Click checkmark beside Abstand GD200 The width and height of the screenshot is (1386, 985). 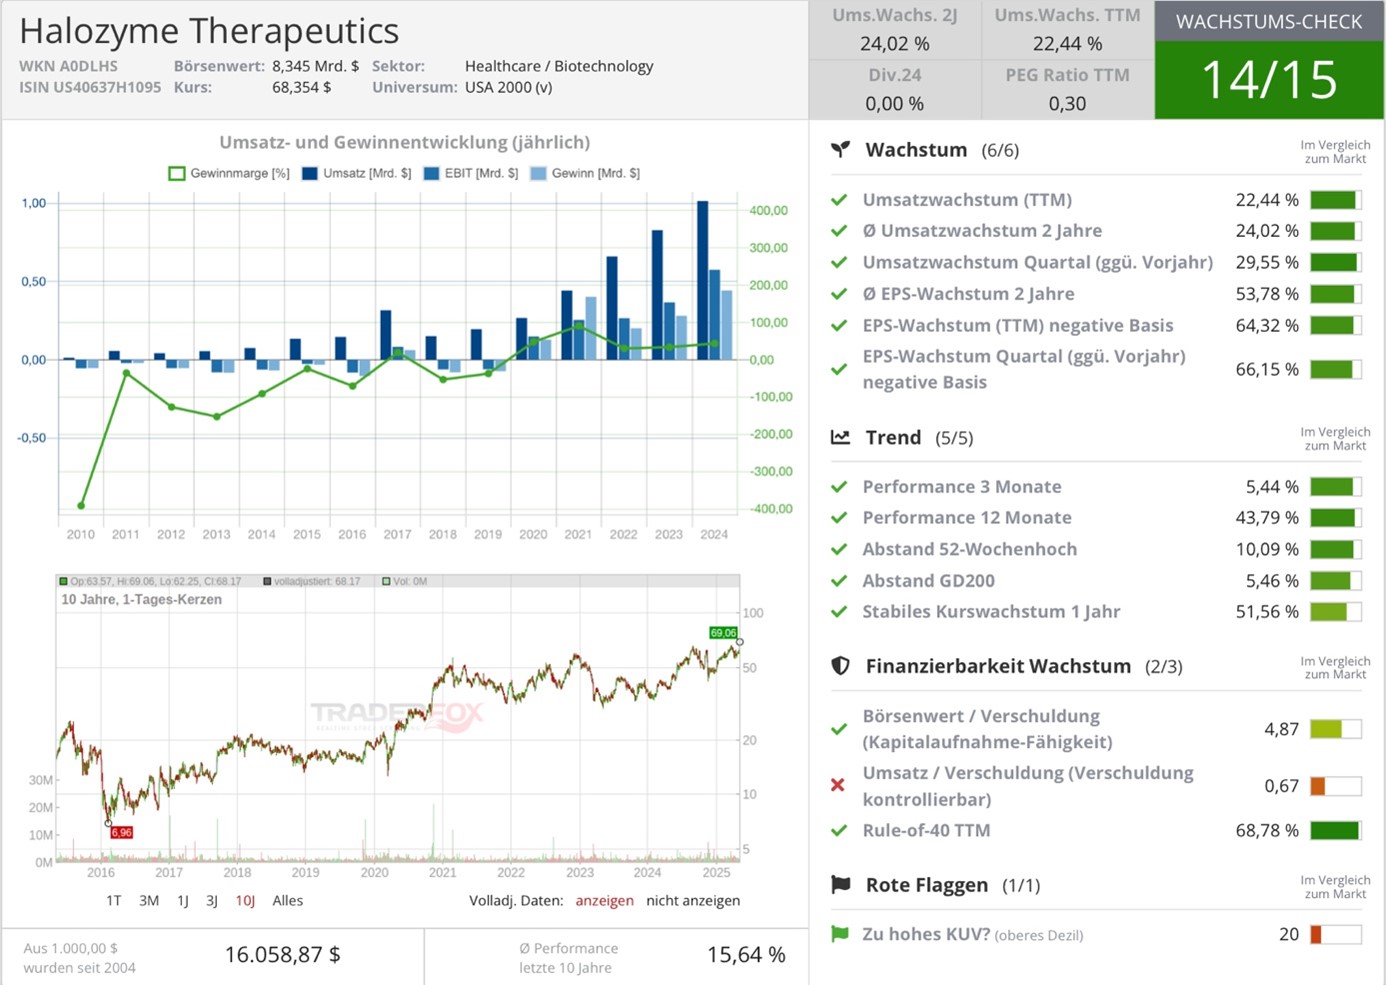(839, 581)
